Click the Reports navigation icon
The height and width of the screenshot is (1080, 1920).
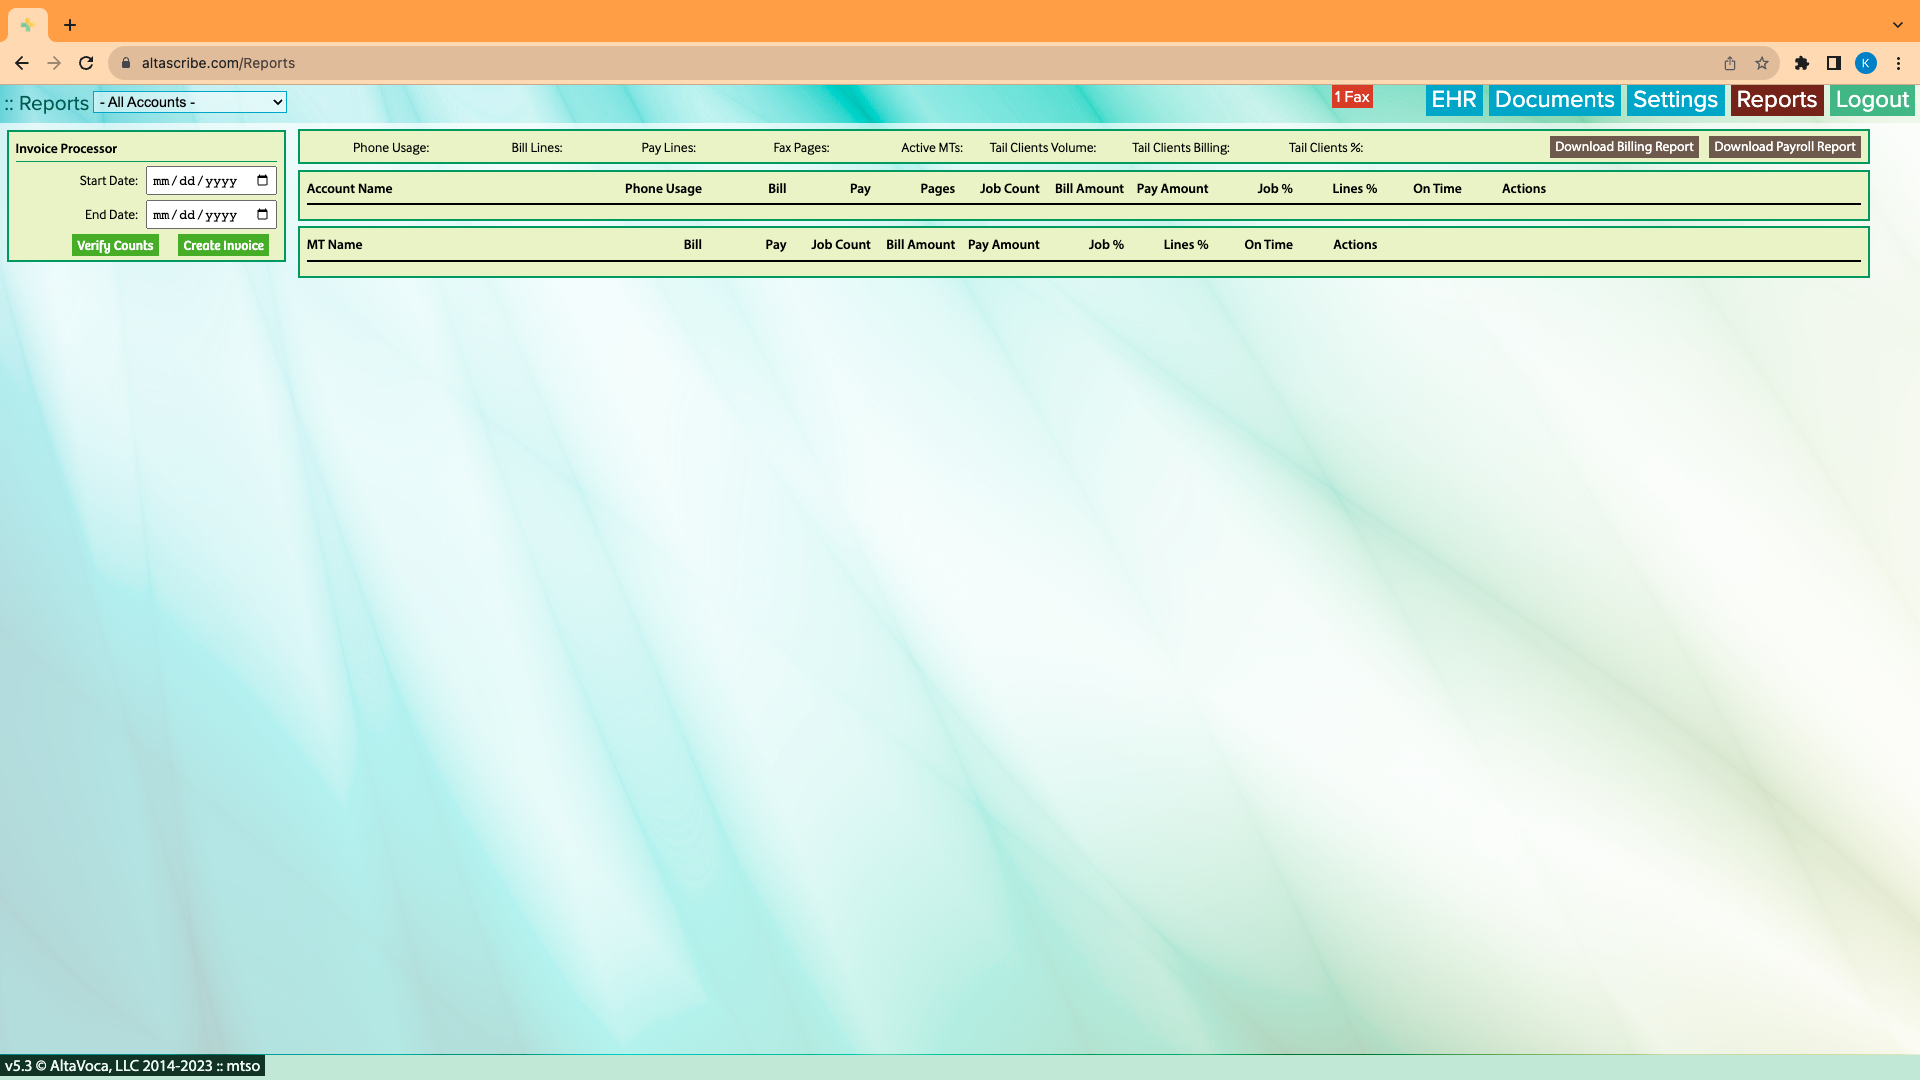[1778, 100]
